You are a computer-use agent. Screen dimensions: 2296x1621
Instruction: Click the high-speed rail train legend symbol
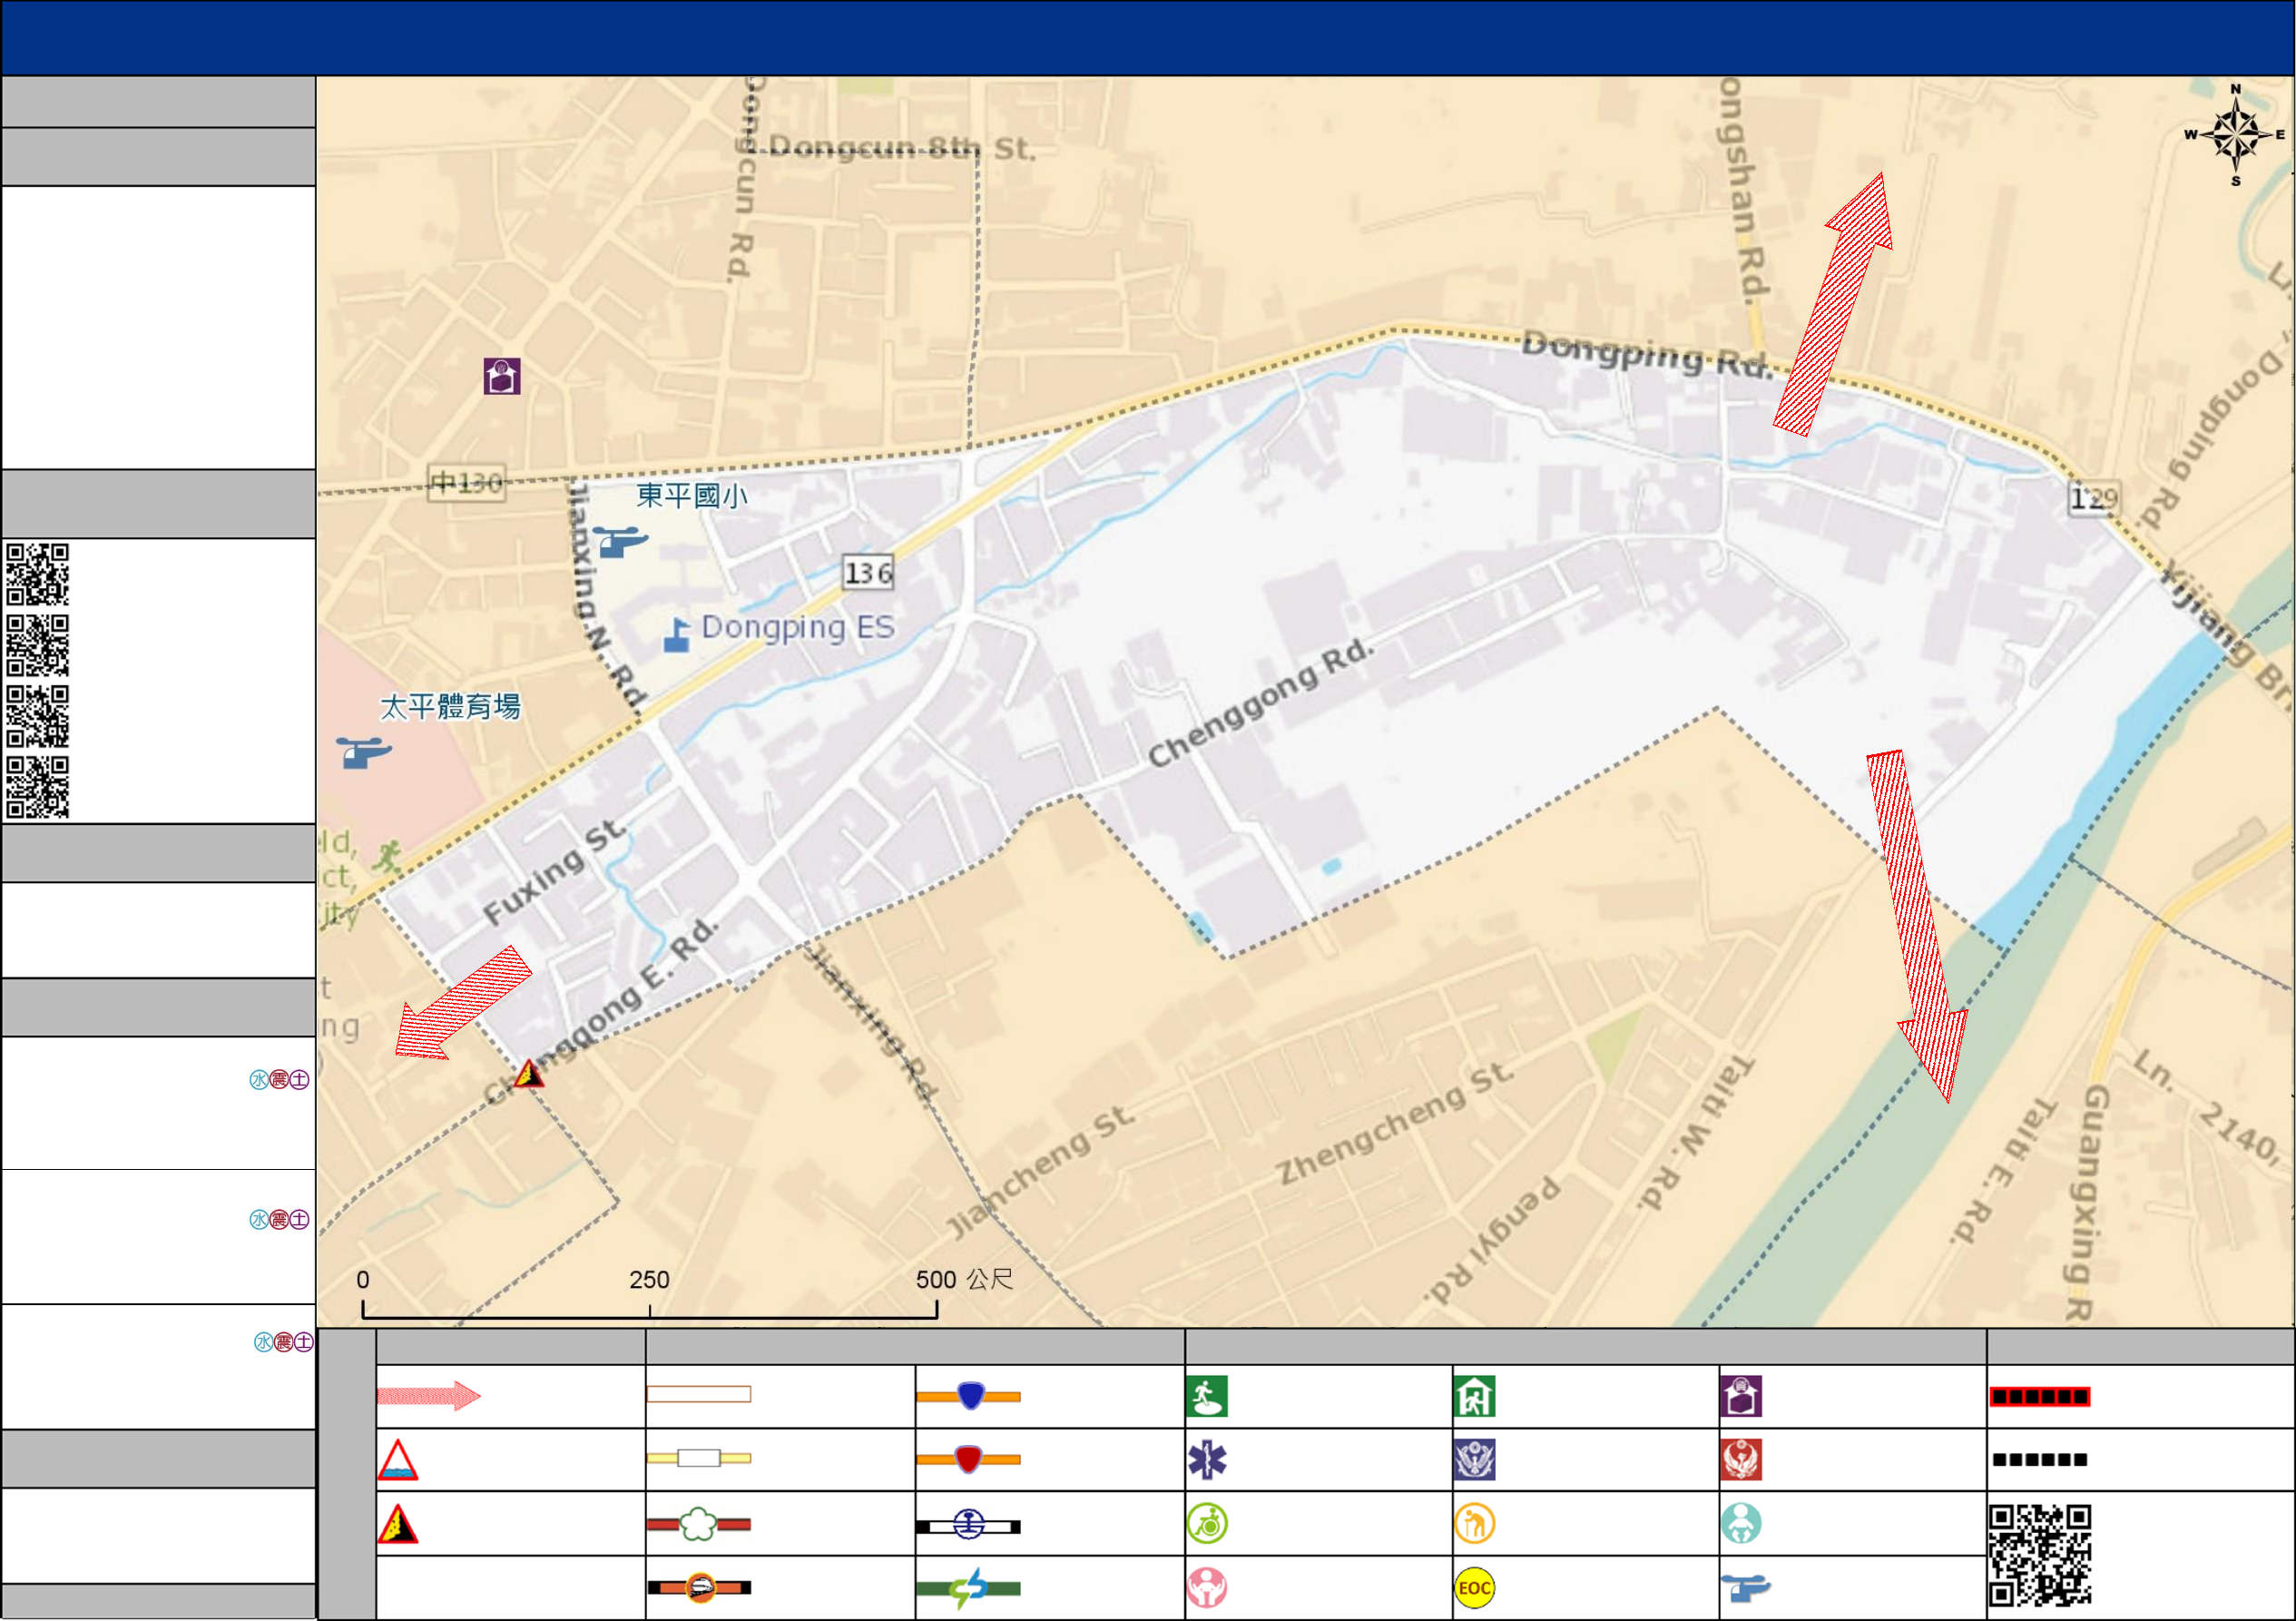point(699,1587)
